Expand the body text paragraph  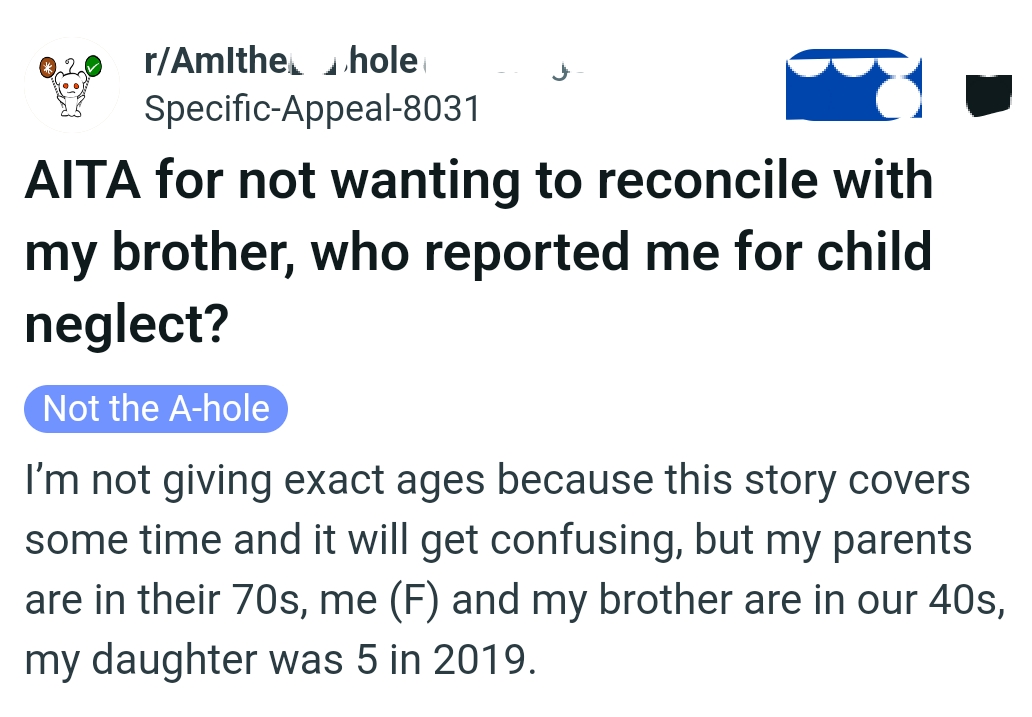coord(500,570)
